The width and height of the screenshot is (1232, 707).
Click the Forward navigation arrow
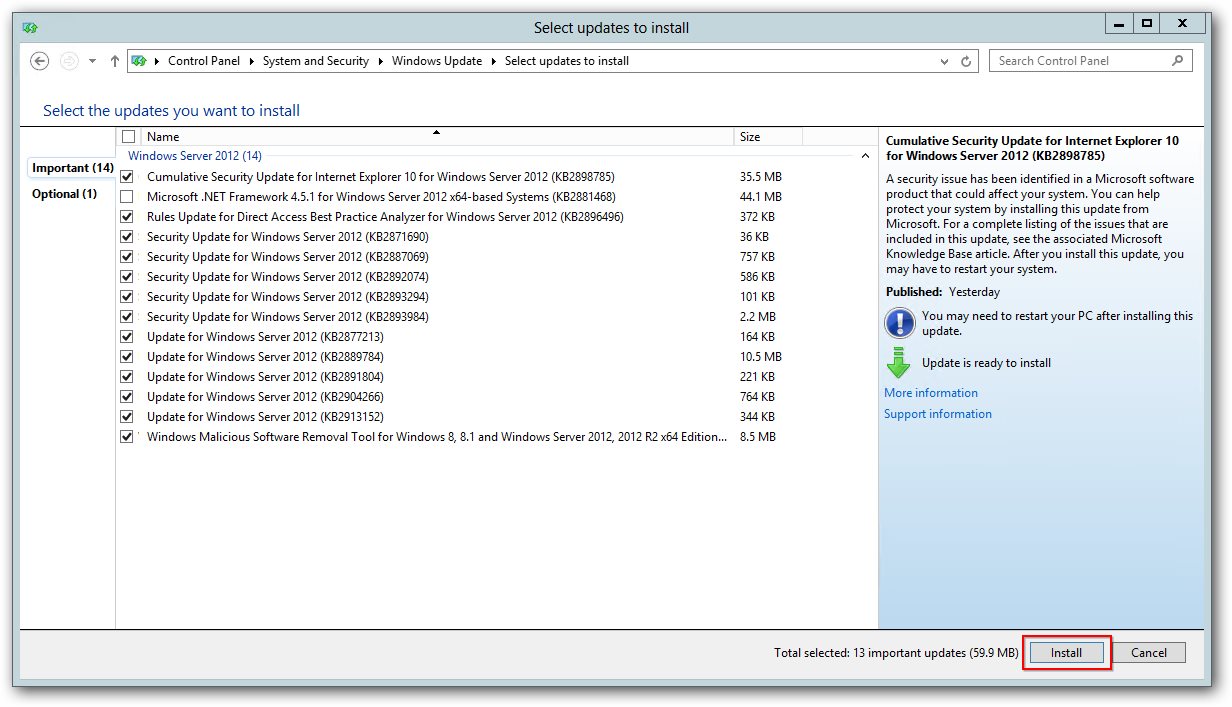click(x=69, y=61)
